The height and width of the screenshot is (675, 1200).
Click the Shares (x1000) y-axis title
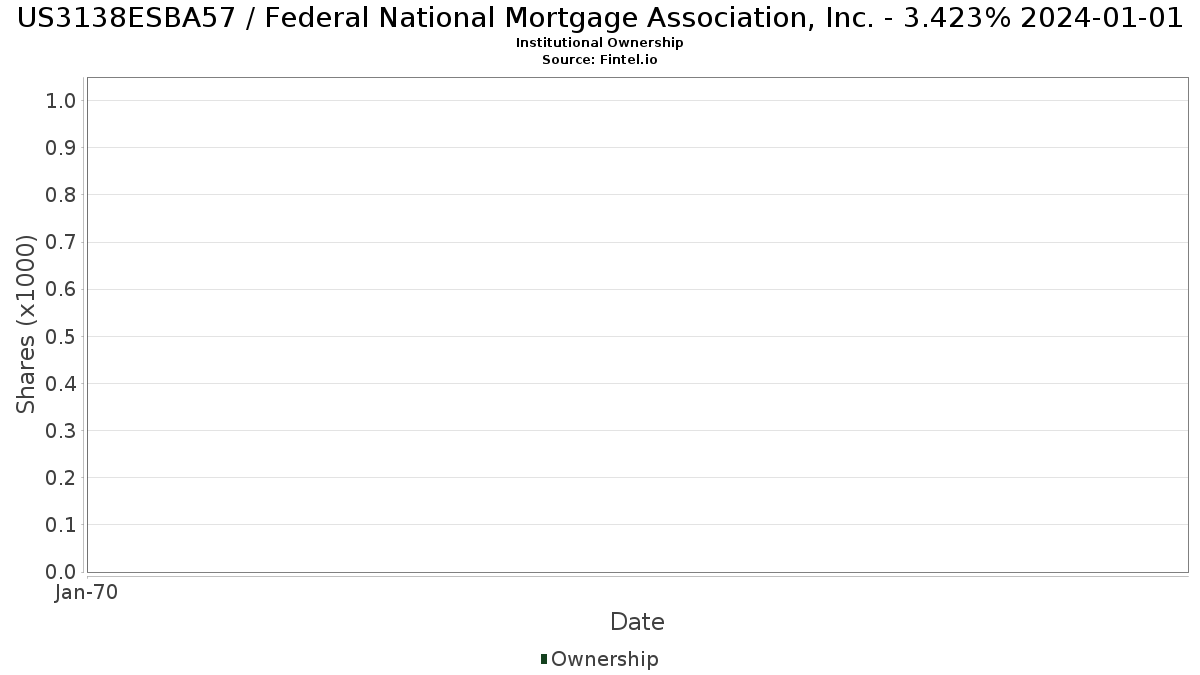coord(26,324)
